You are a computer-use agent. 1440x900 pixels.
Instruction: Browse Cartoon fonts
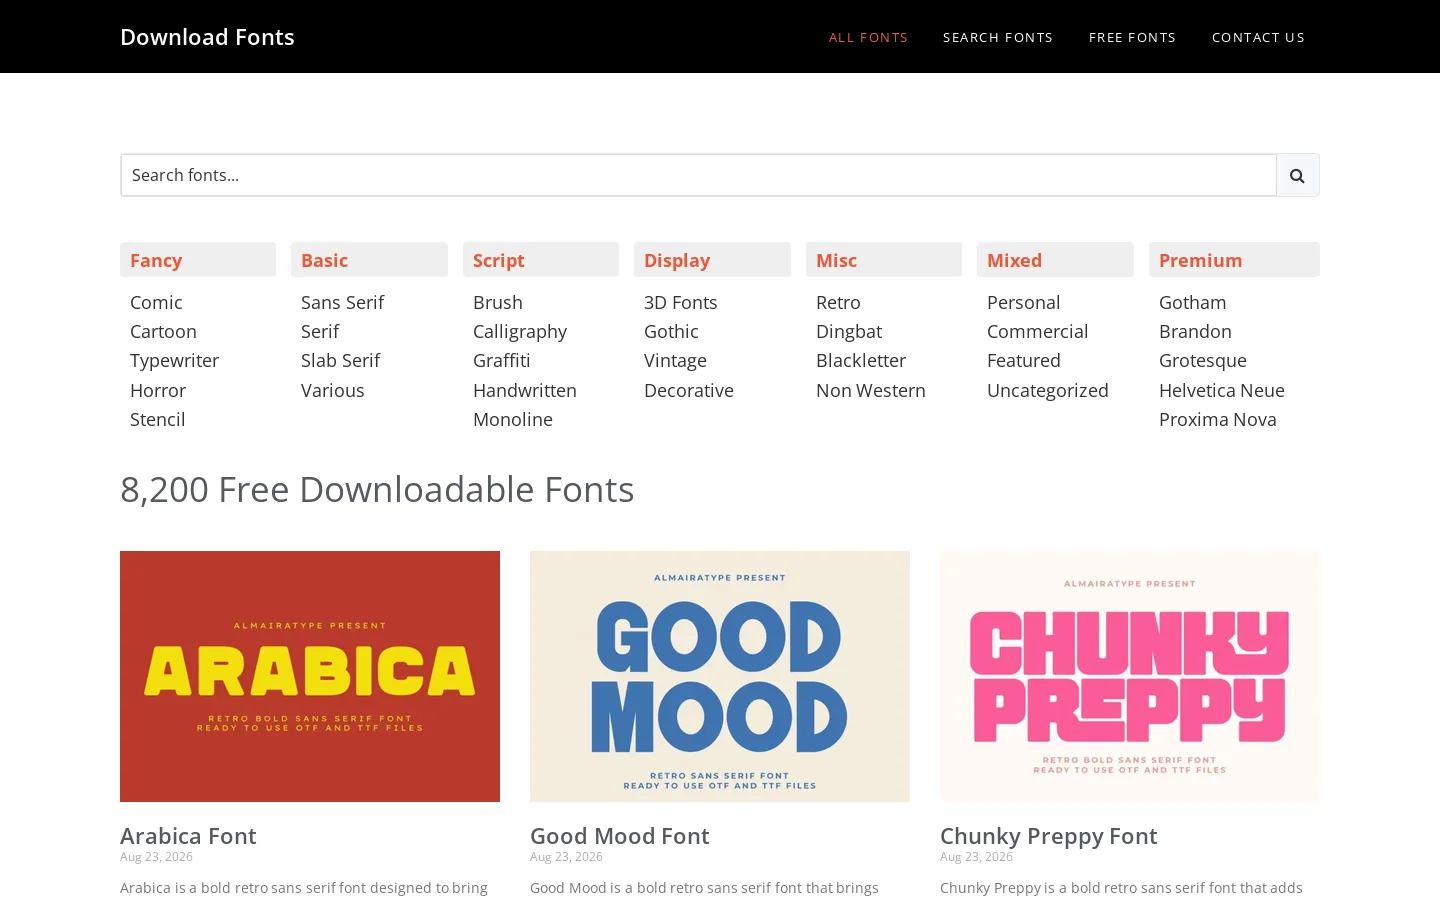163,331
